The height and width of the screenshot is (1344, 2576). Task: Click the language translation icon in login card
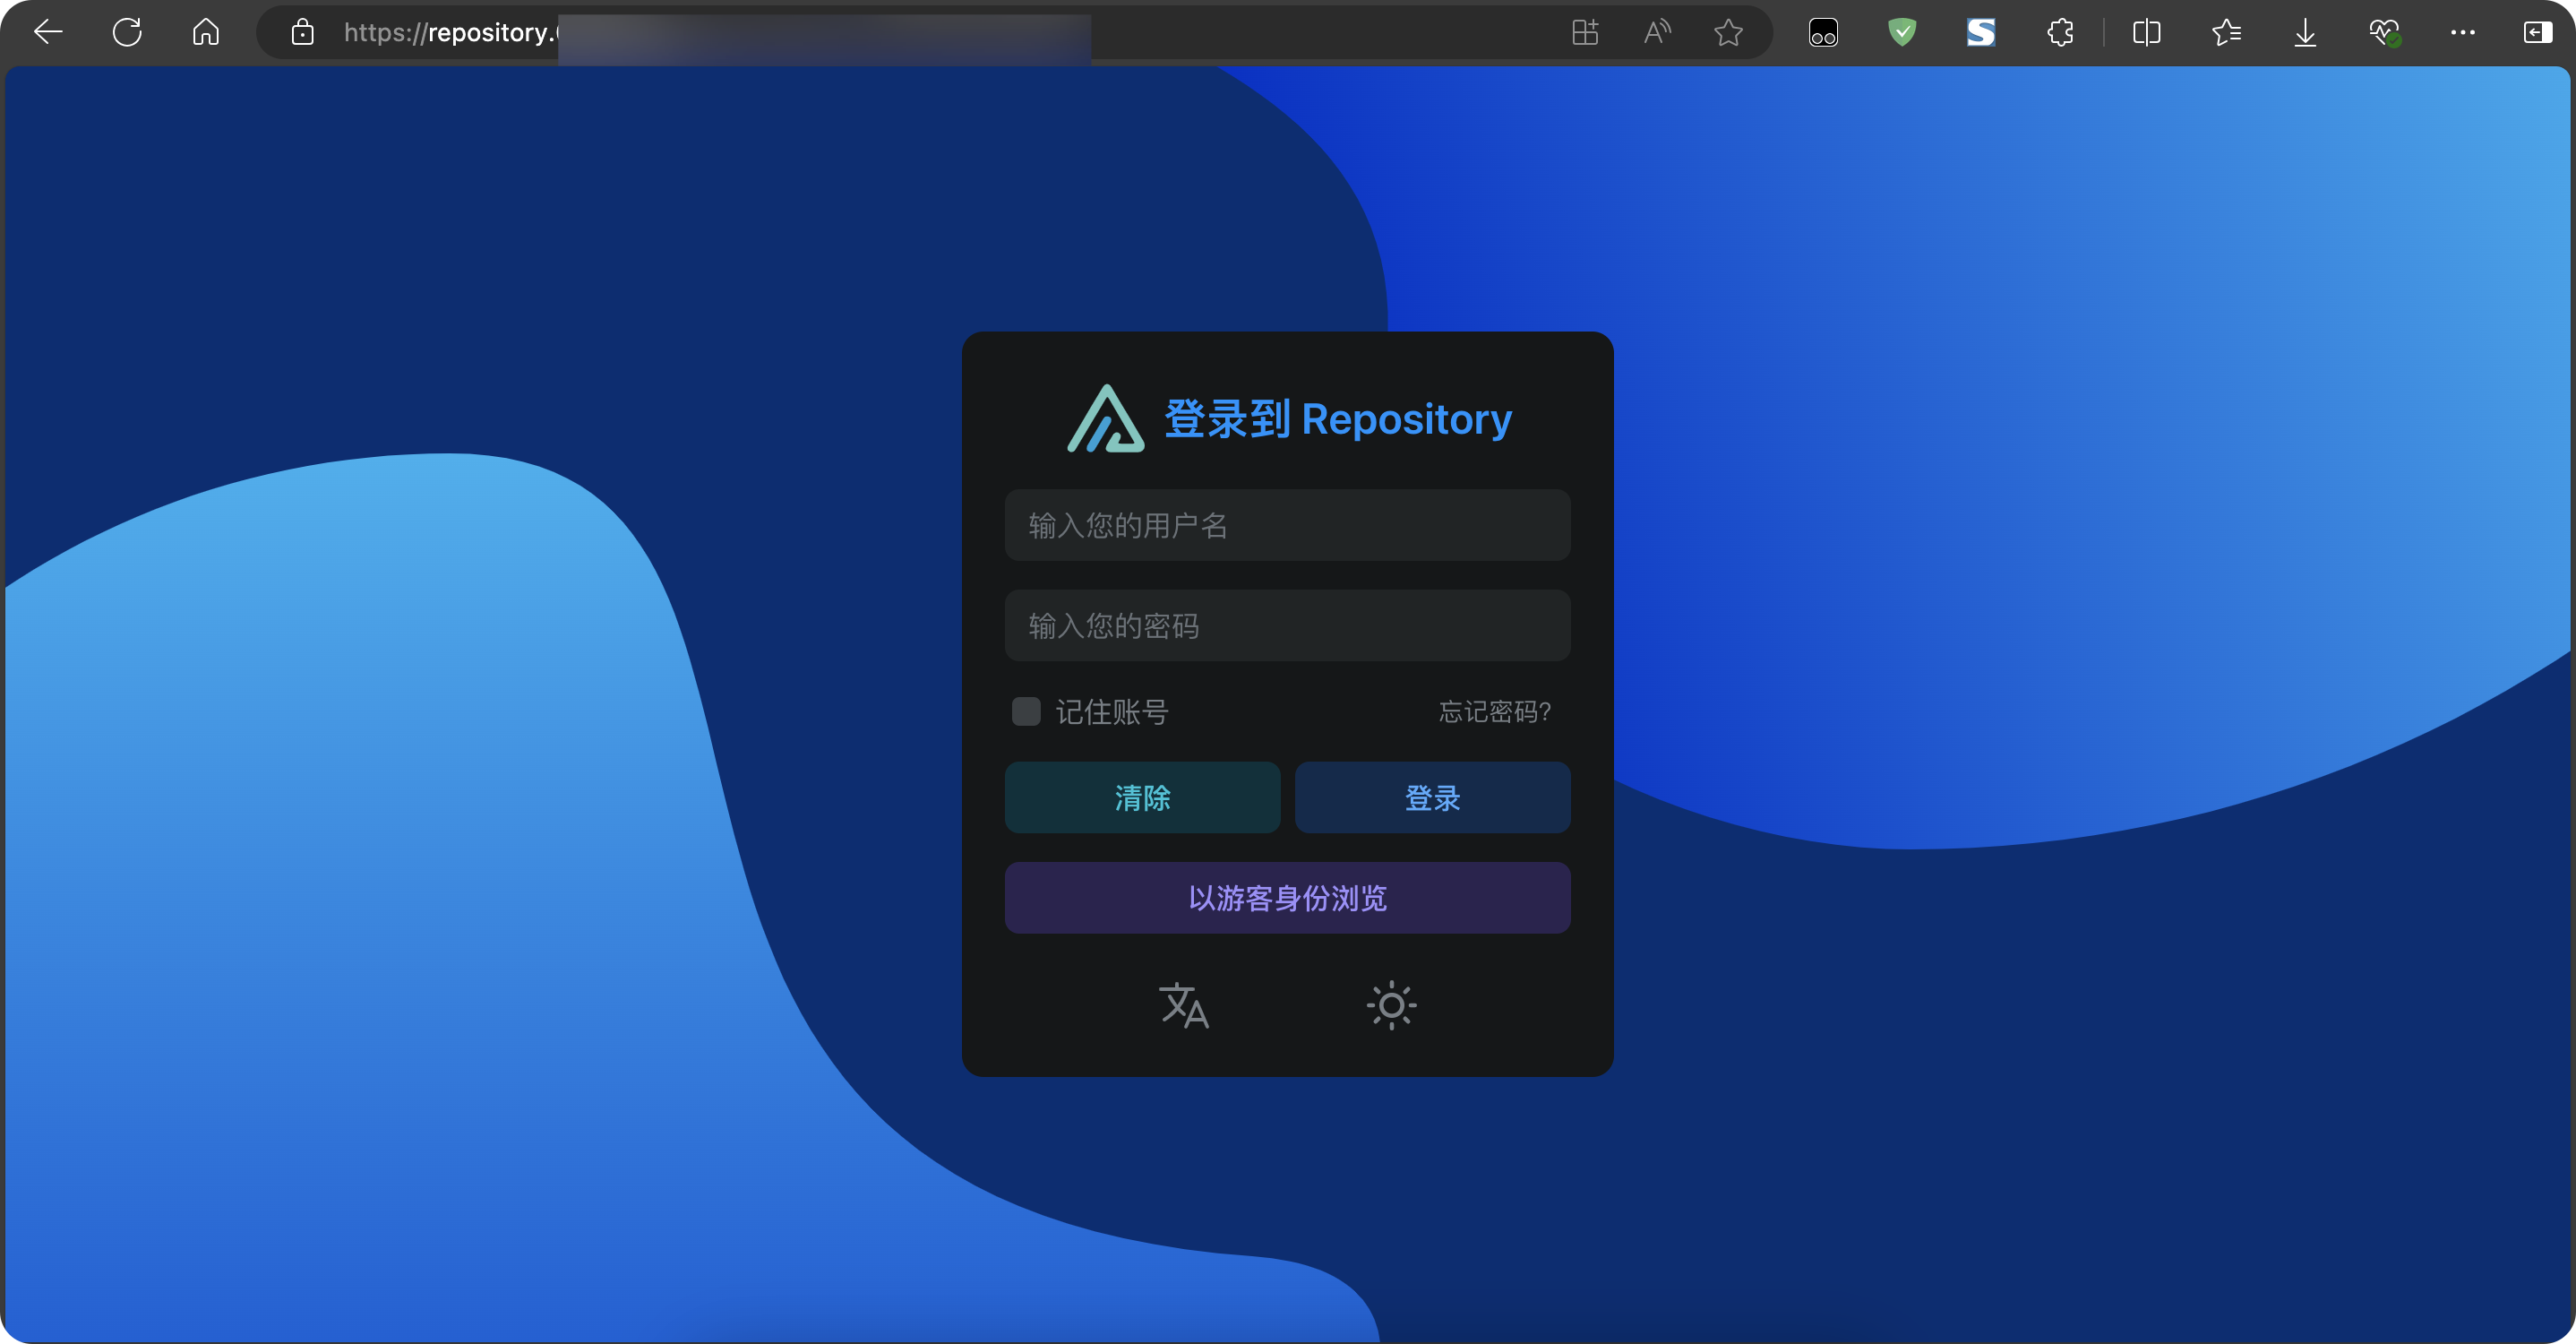coord(1184,1005)
